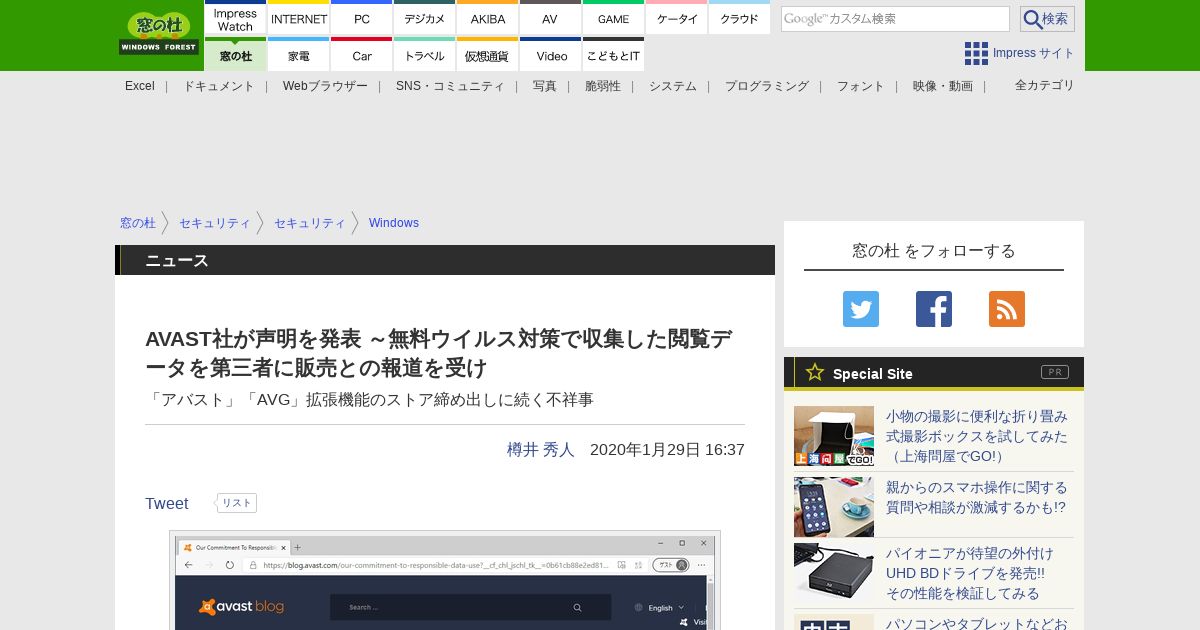Open the AKIBA tab

pos(488,19)
